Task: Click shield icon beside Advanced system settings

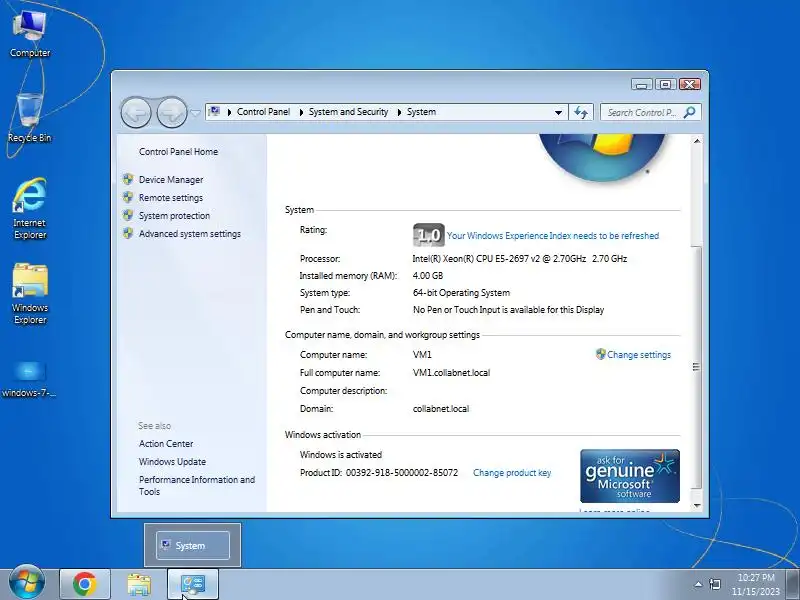Action: (x=128, y=233)
